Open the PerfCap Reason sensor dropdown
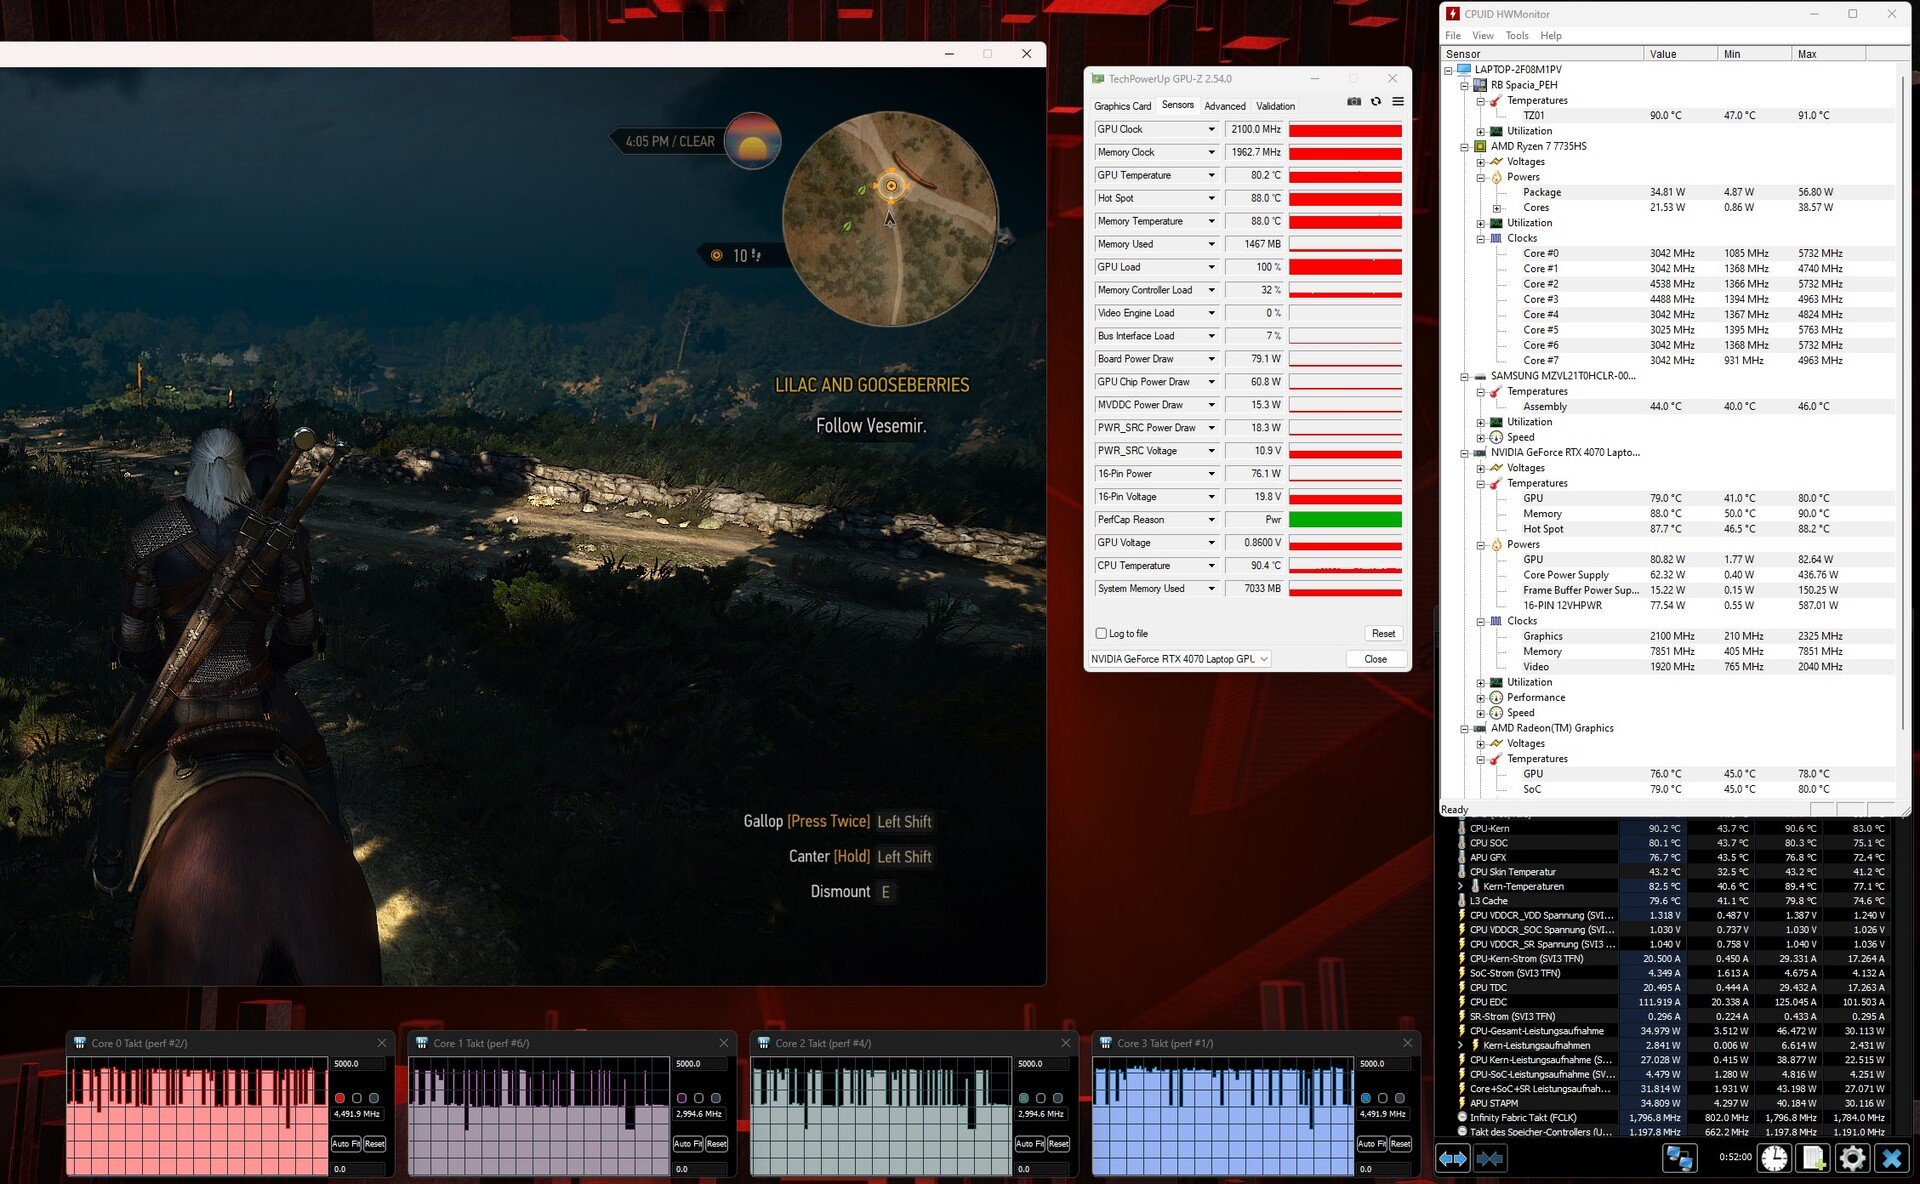Viewport: 1920px width, 1184px height. [1211, 520]
